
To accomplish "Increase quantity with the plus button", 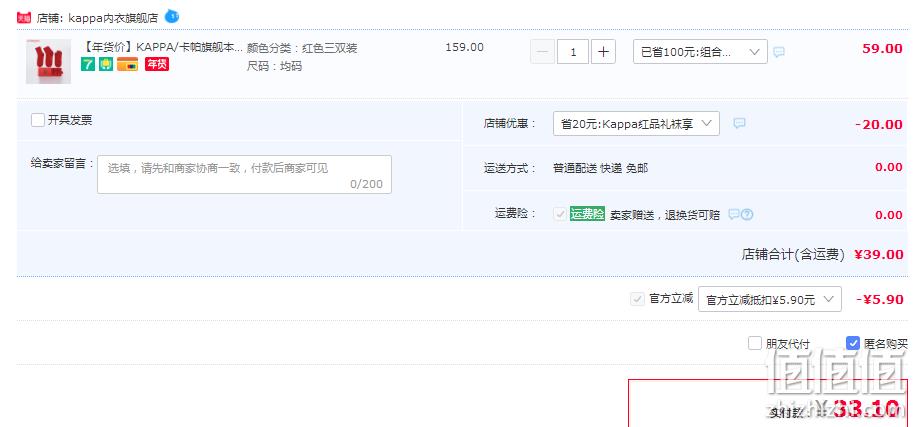I will pyautogui.click(x=603, y=52).
